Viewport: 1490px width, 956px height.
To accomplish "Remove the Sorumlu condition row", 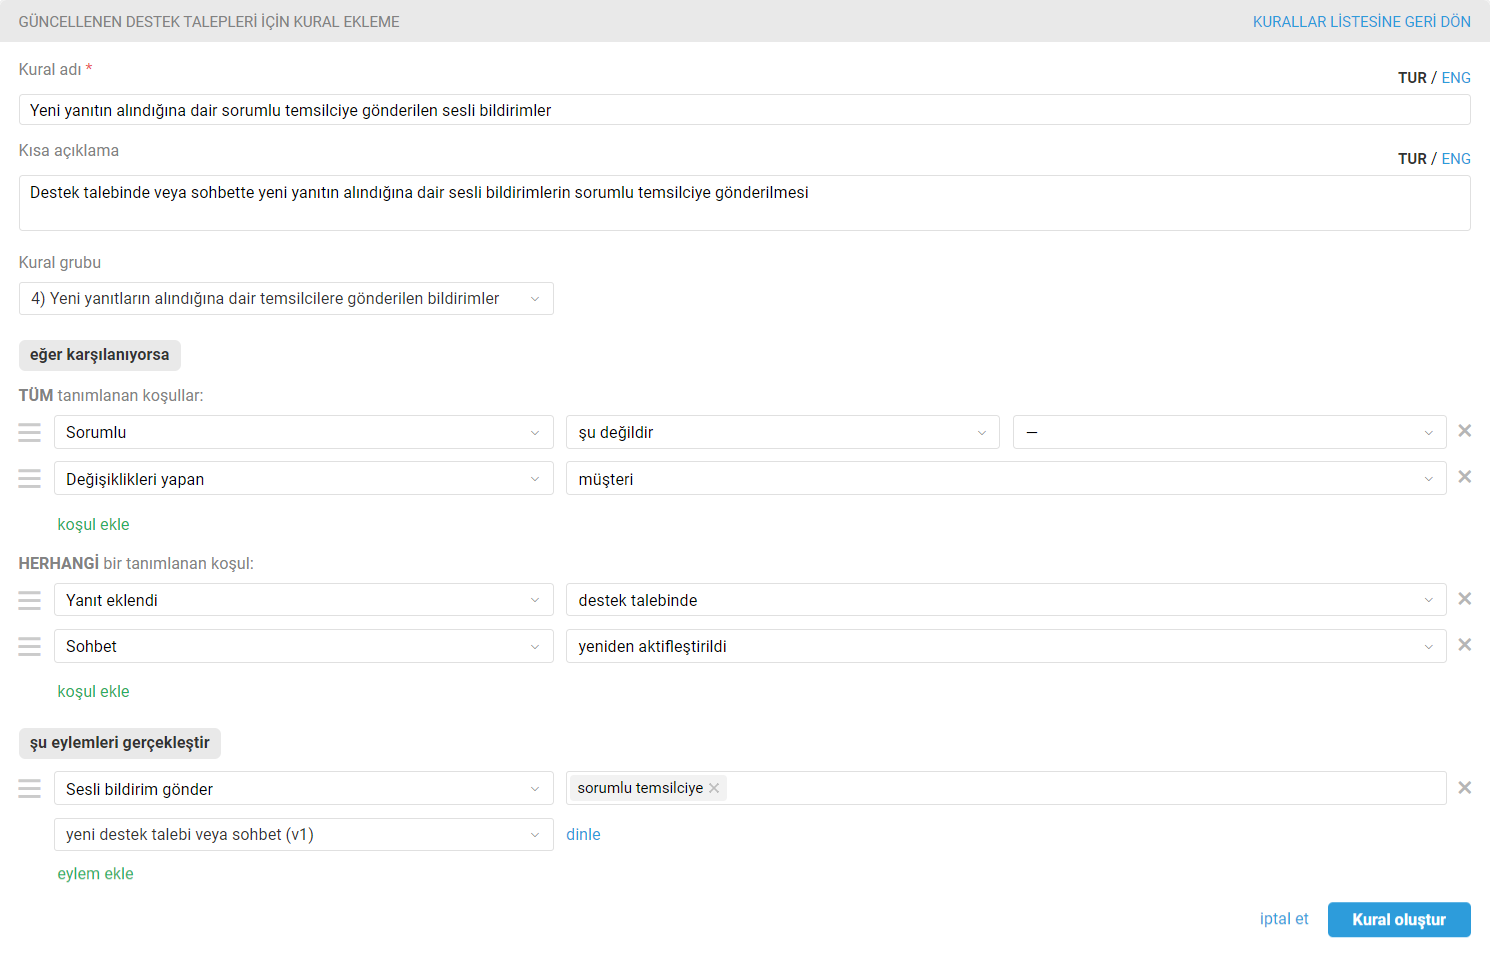I will [1464, 431].
